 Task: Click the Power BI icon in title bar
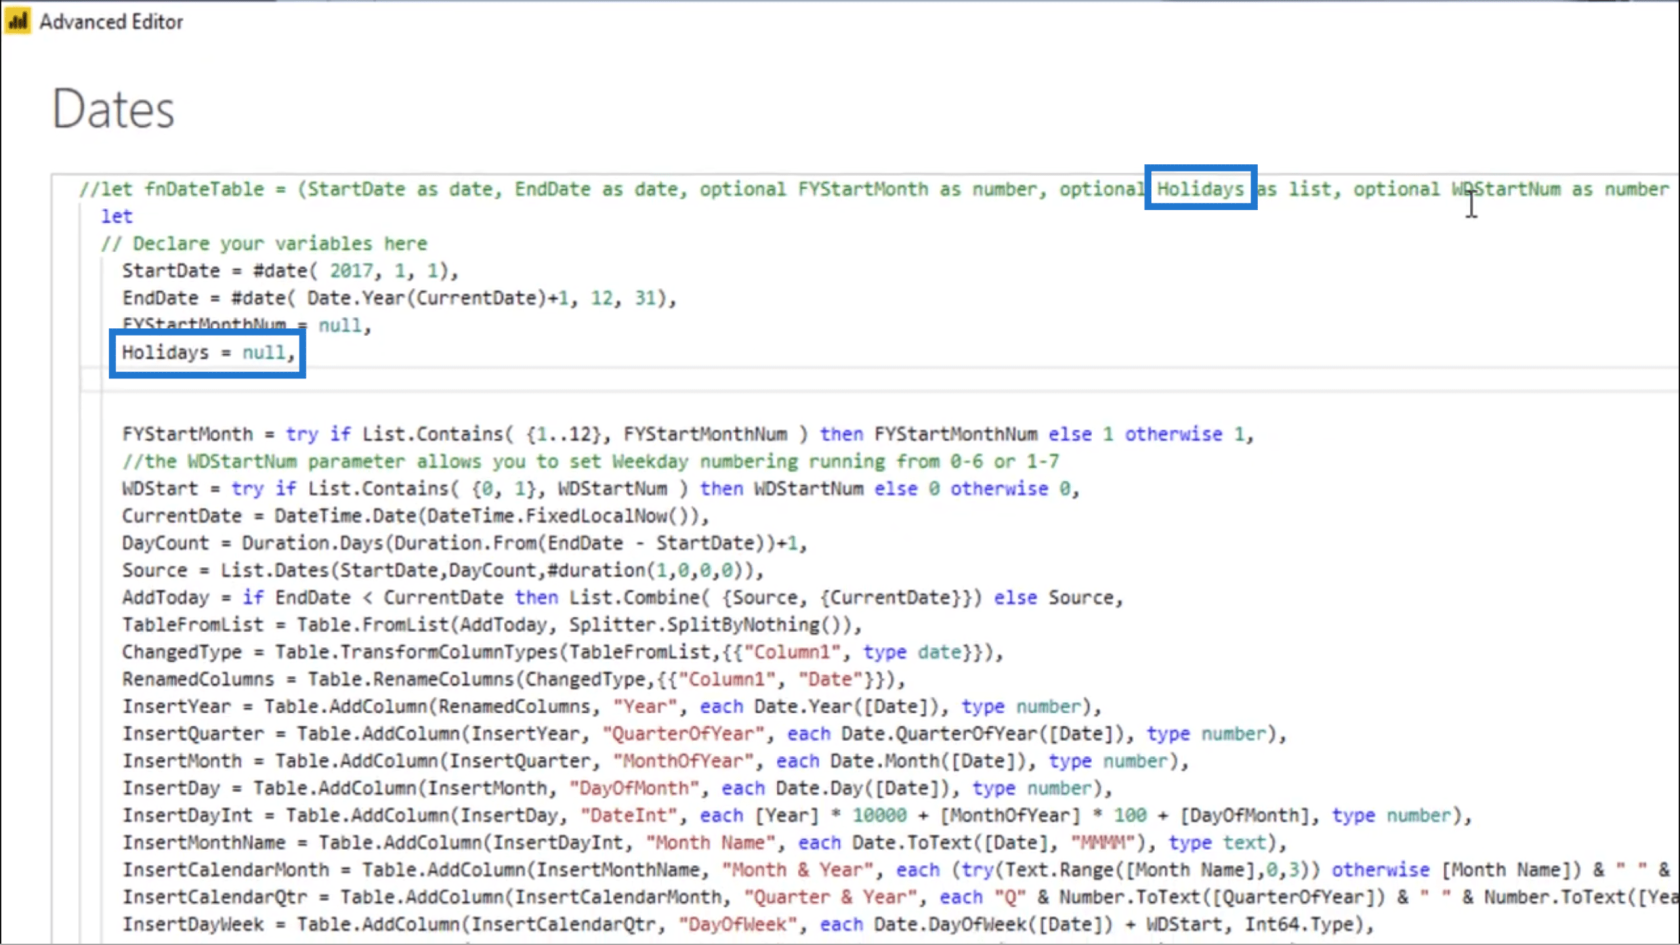(x=17, y=21)
